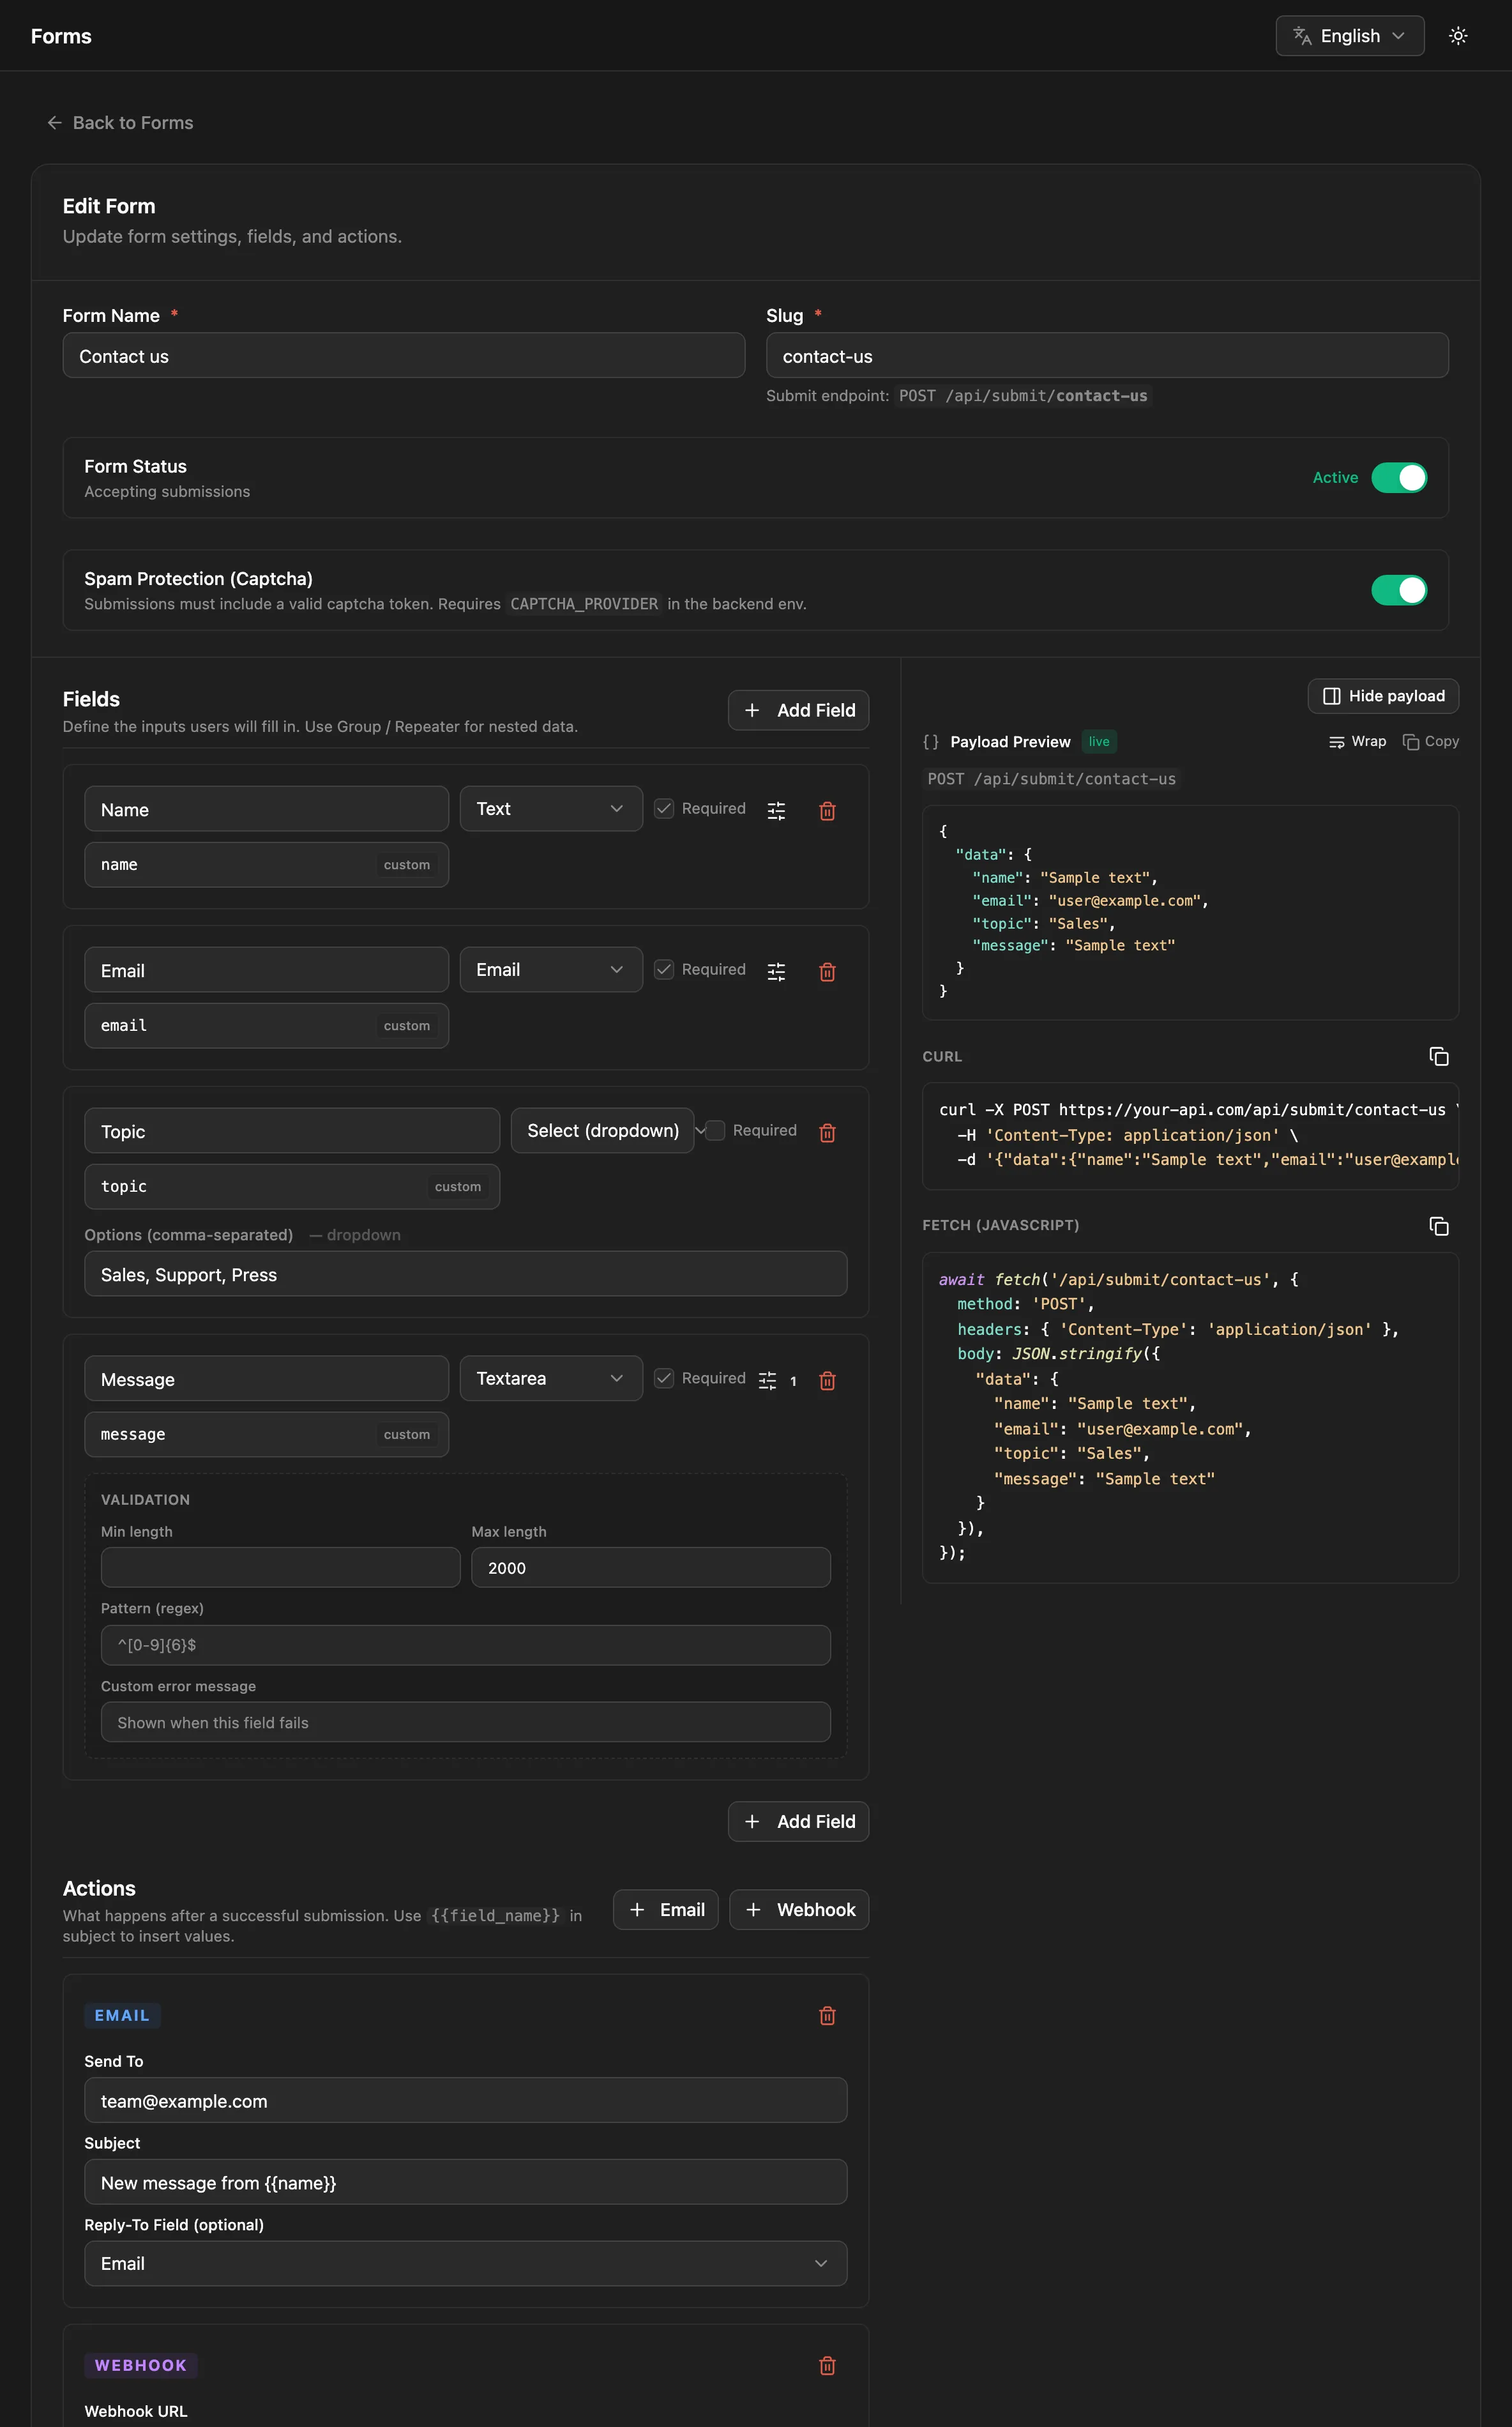Screen dimensions: 1512x2427
Task: Uncheck Required for the Name field
Action: pos(664,808)
